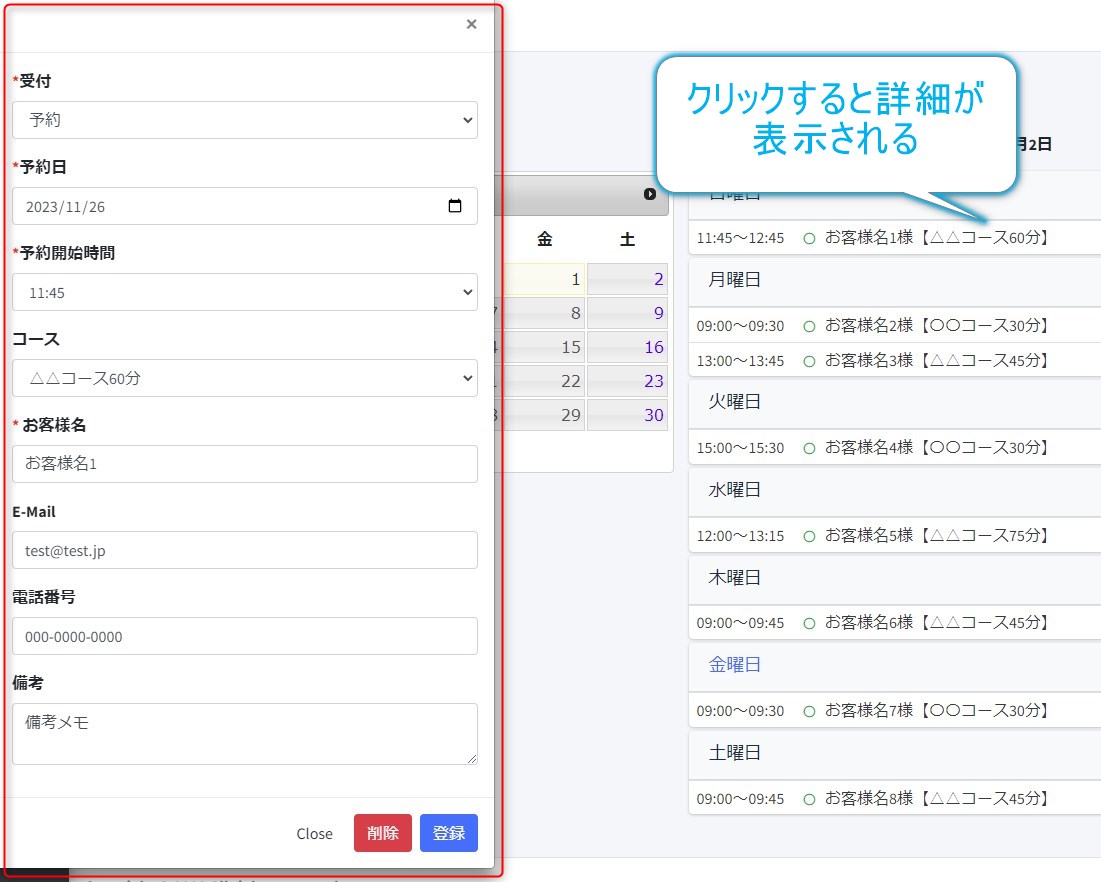
Task: Click the お客様名 input containing お客様名1
Action: coord(244,464)
